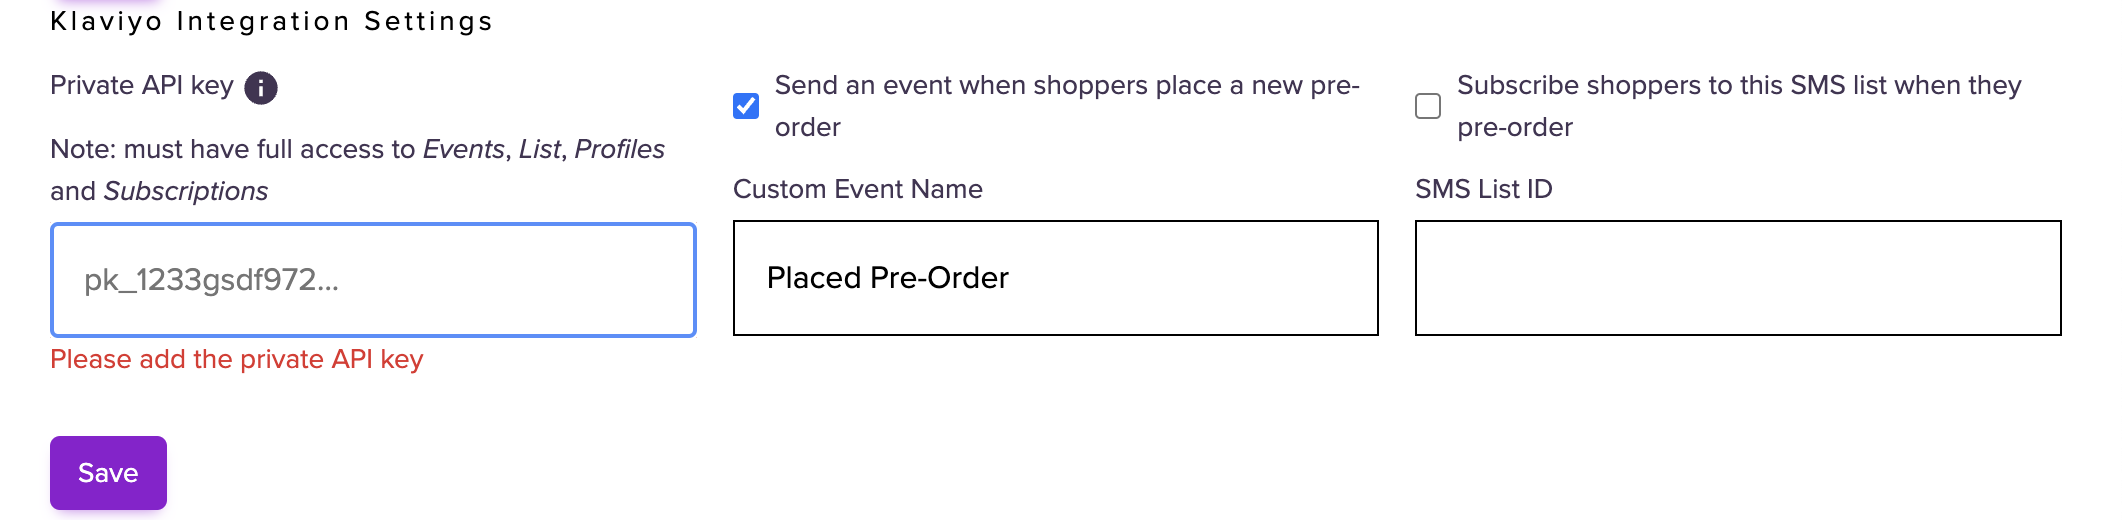Select the empty SMS List ID field
Viewport: 2122px width, 520px height.
pos(1738,278)
